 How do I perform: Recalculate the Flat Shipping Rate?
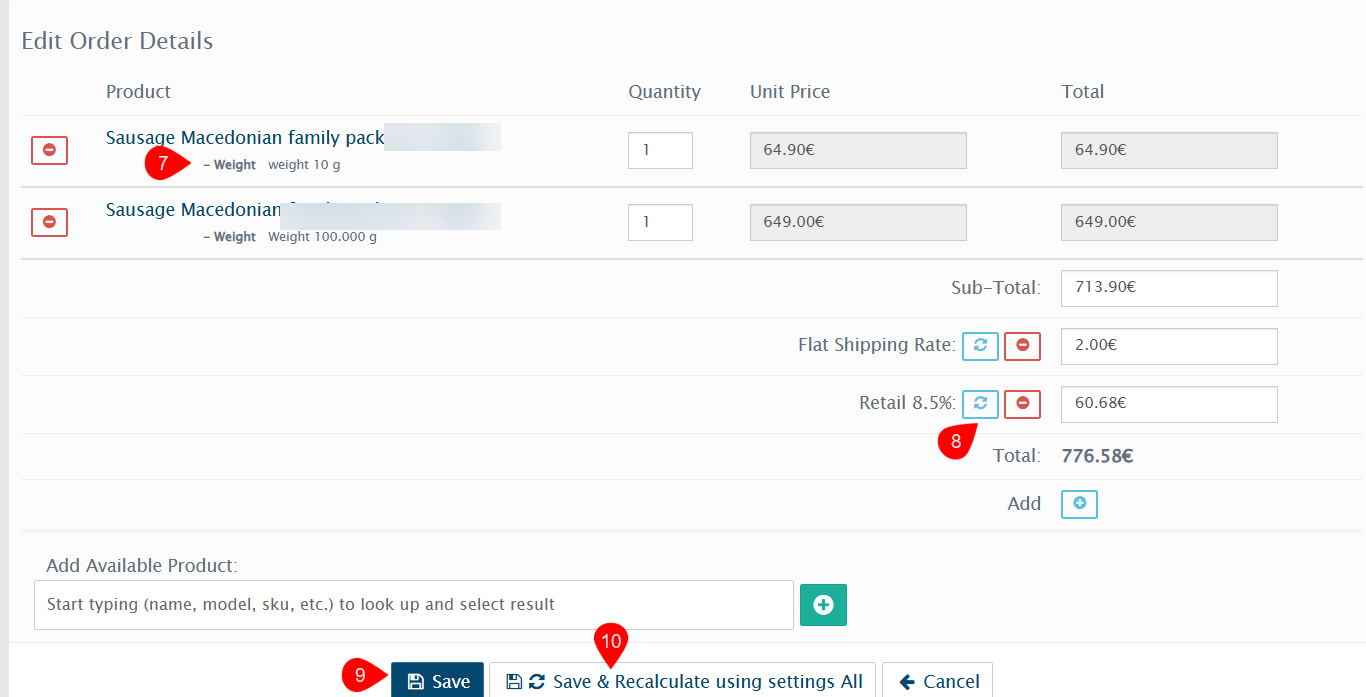[x=980, y=346]
